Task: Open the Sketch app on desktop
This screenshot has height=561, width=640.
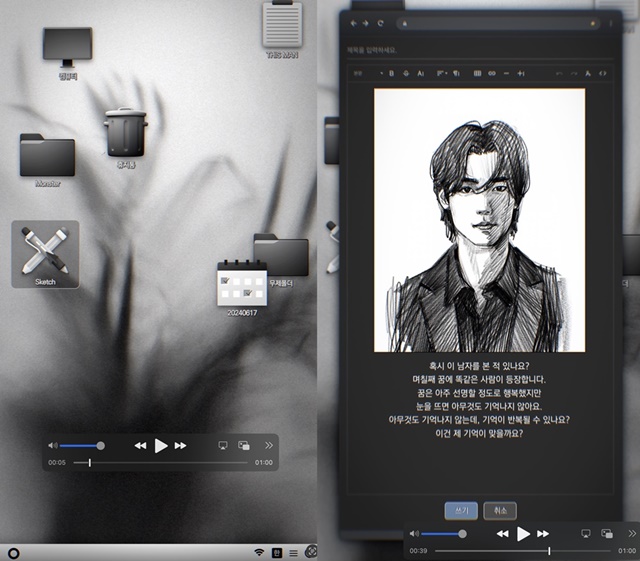Action: [45, 252]
